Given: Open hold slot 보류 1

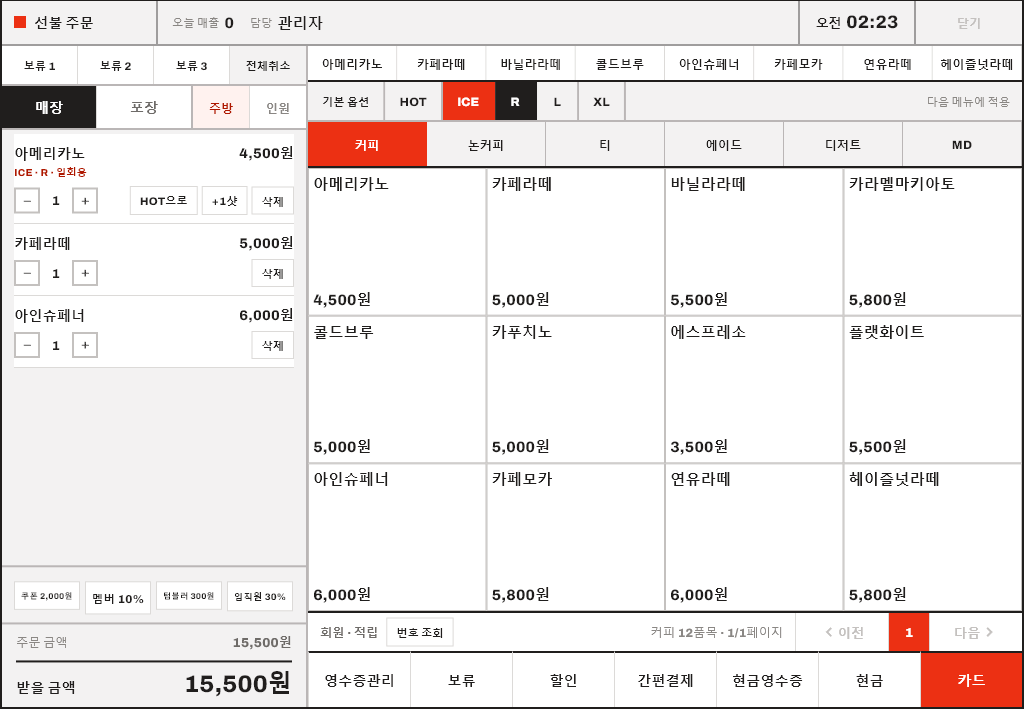Looking at the screenshot, I should pyautogui.click(x=40, y=65).
